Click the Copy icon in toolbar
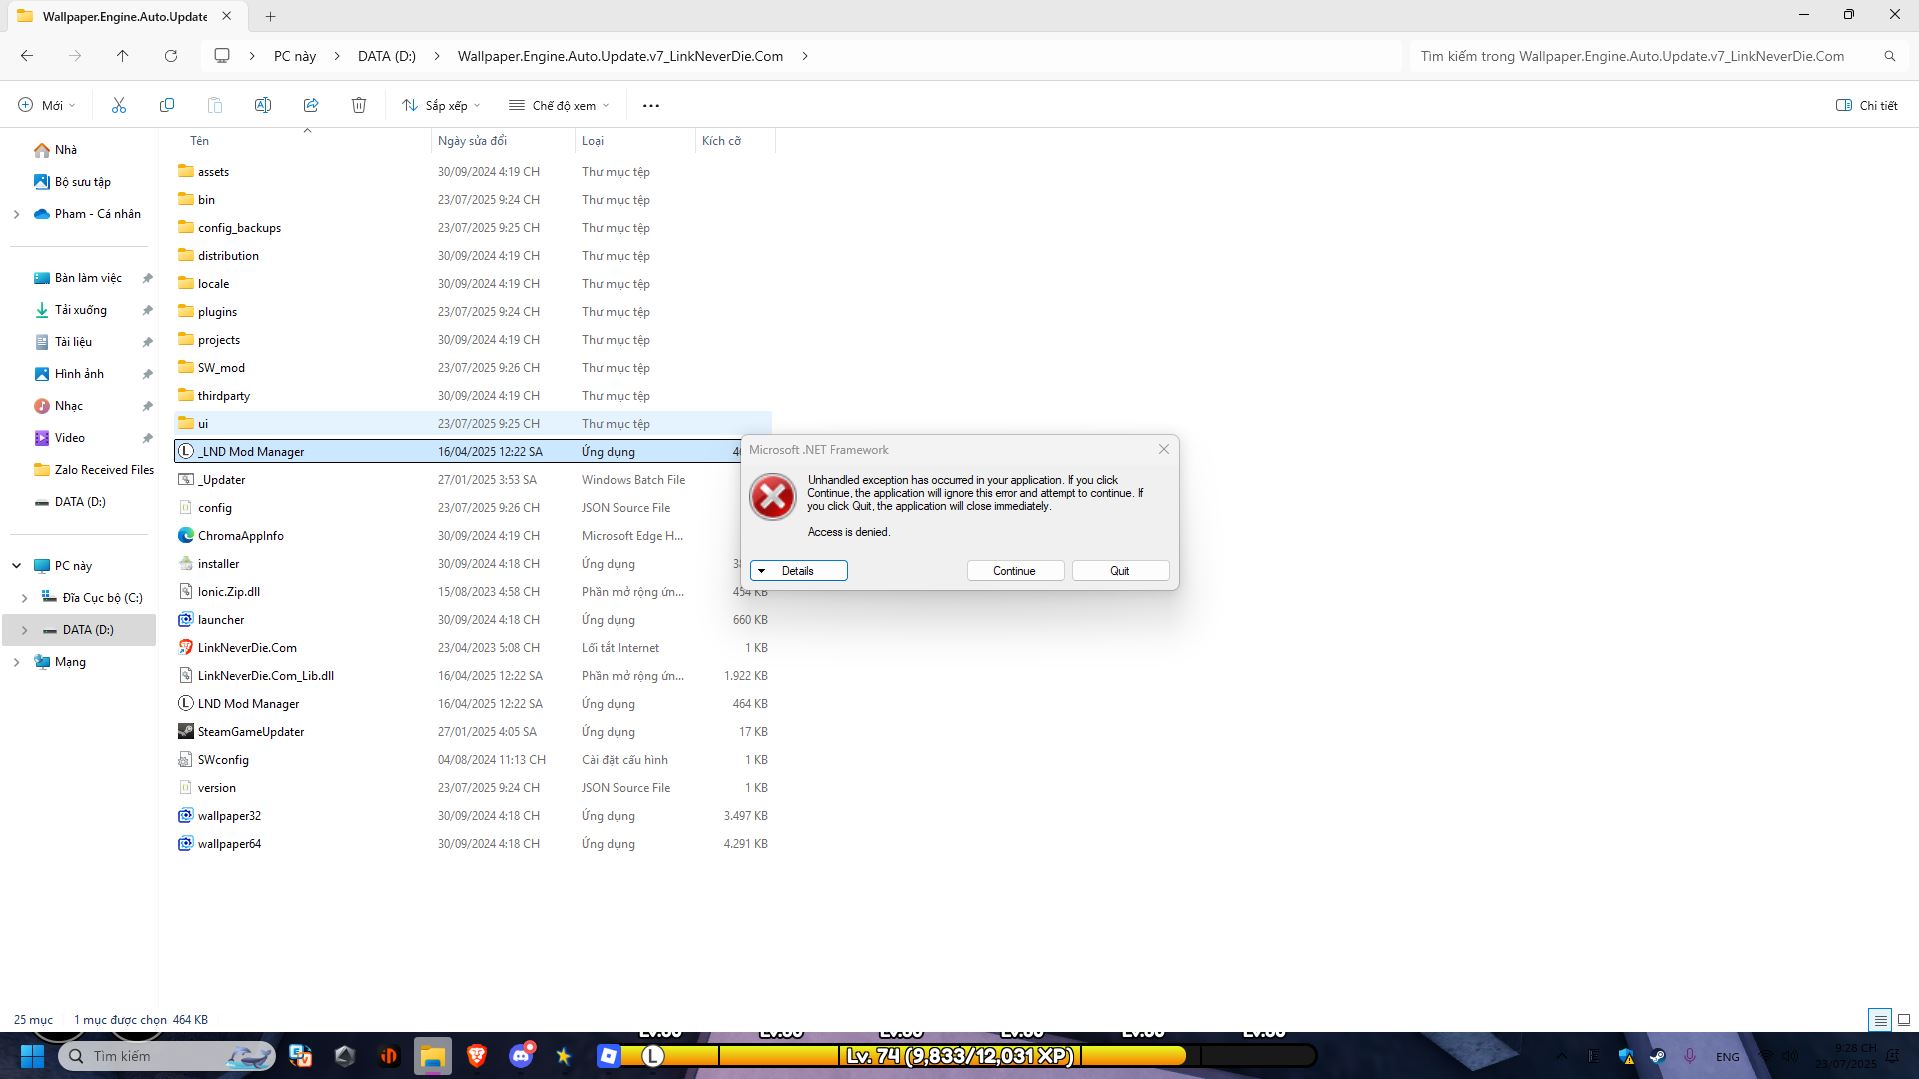 (167, 105)
